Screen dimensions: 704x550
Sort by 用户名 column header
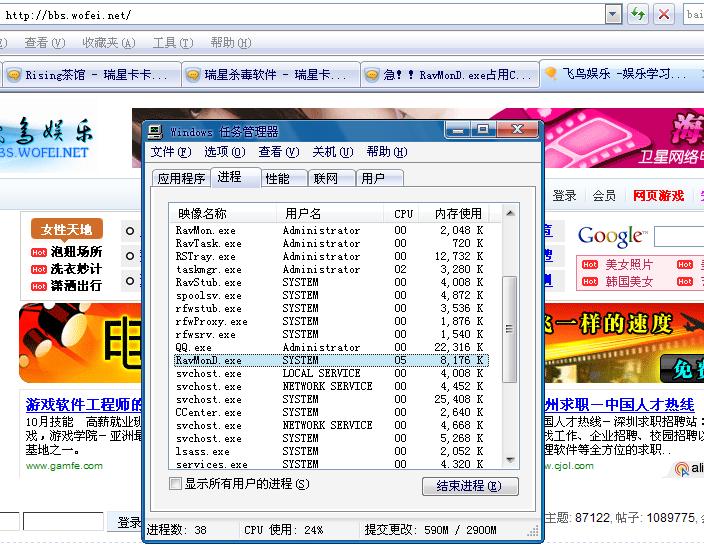[330, 214]
